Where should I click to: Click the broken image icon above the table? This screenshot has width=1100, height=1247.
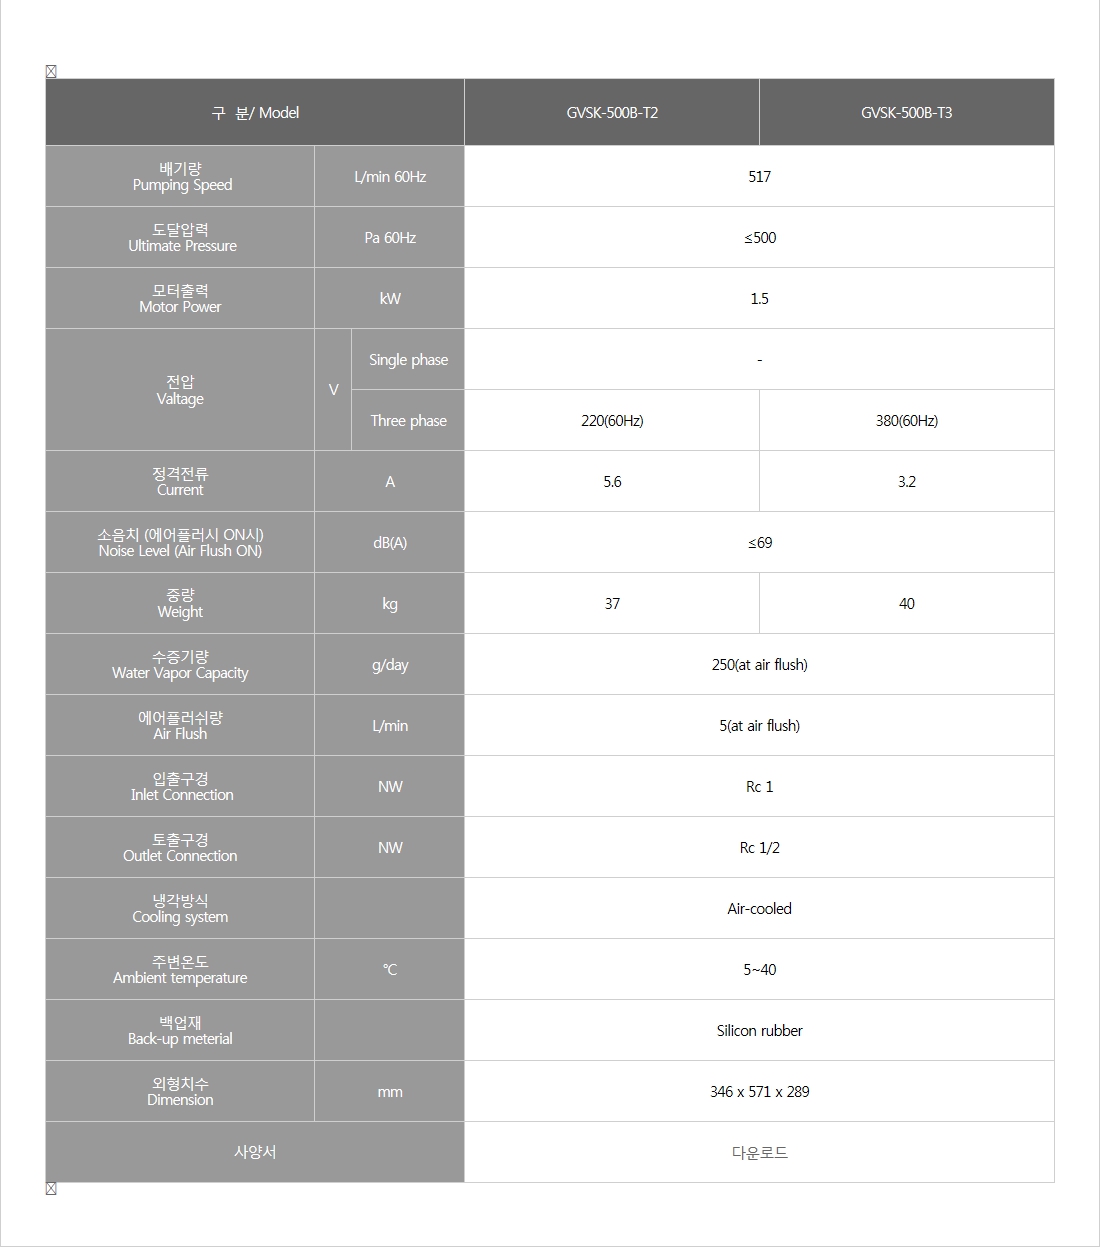pos(51,71)
